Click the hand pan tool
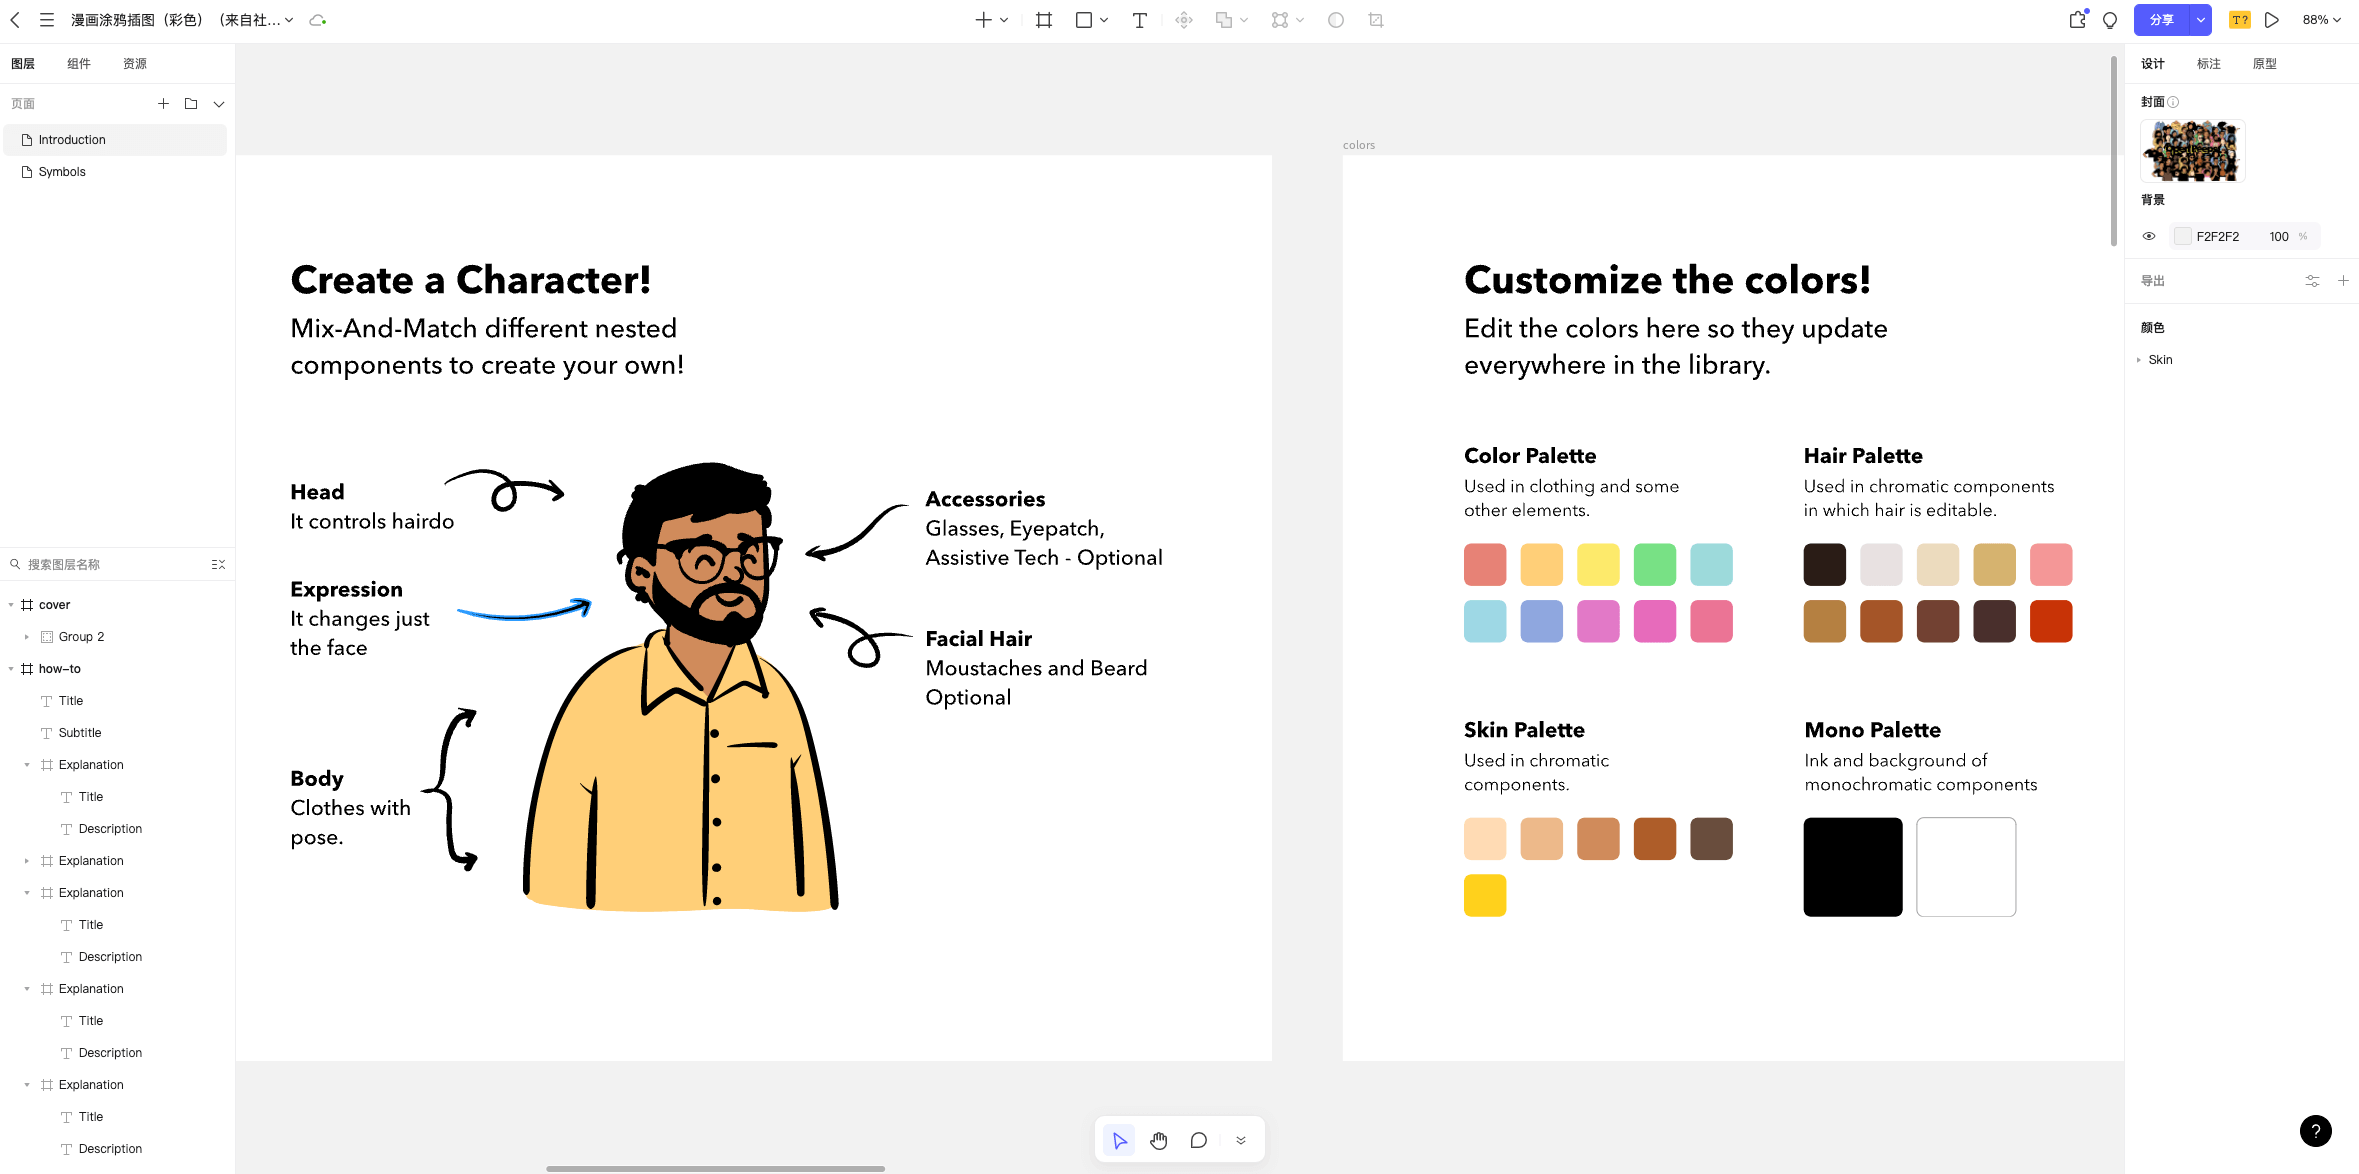This screenshot has height=1174, width=2359. [1159, 1141]
